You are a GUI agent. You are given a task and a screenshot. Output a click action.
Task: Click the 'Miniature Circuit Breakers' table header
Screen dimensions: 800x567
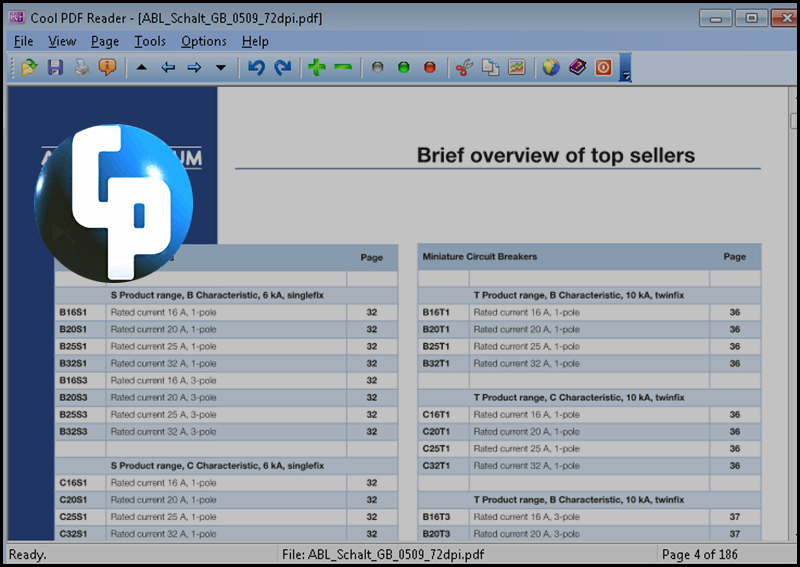click(x=480, y=257)
